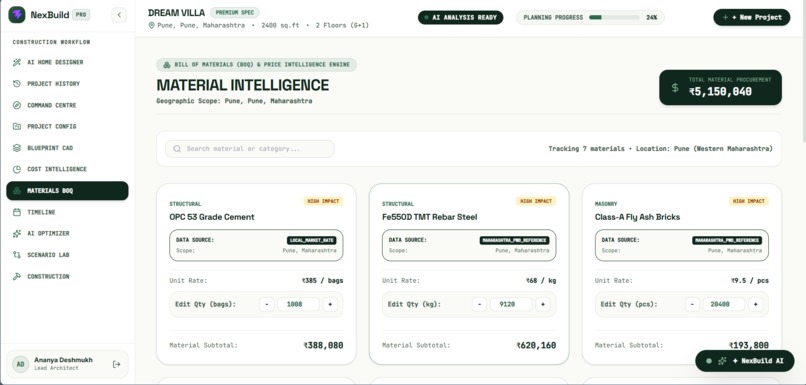
Task: Focus the Search material or category field
Action: click(250, 149)
